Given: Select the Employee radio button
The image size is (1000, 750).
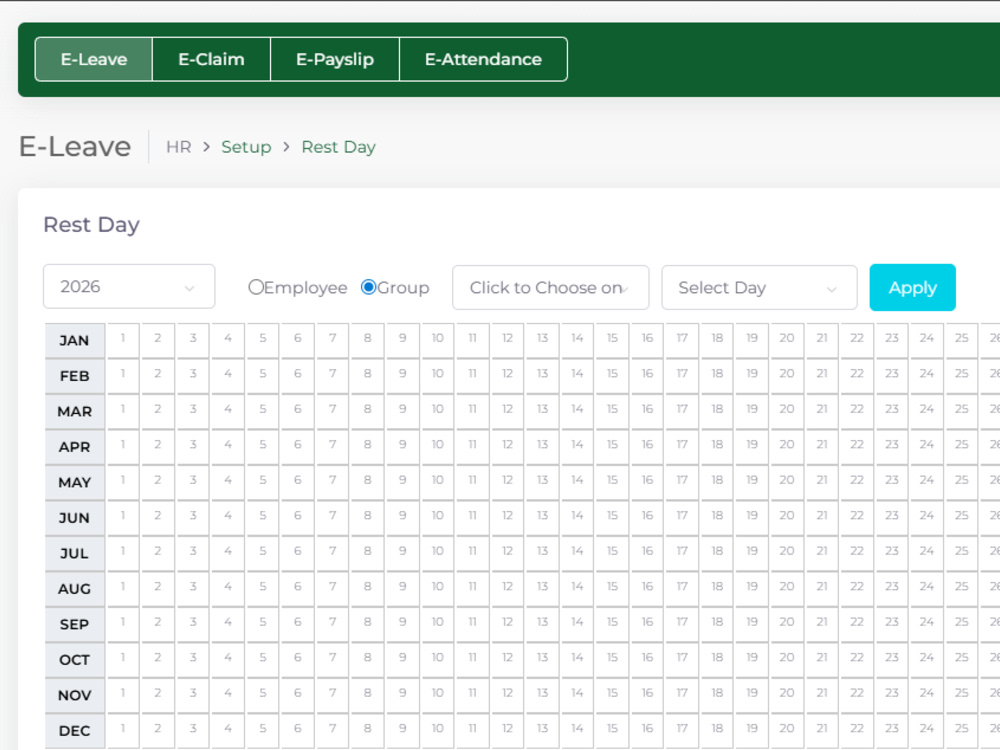Looking at the screenshot, I should coord(256,287).
